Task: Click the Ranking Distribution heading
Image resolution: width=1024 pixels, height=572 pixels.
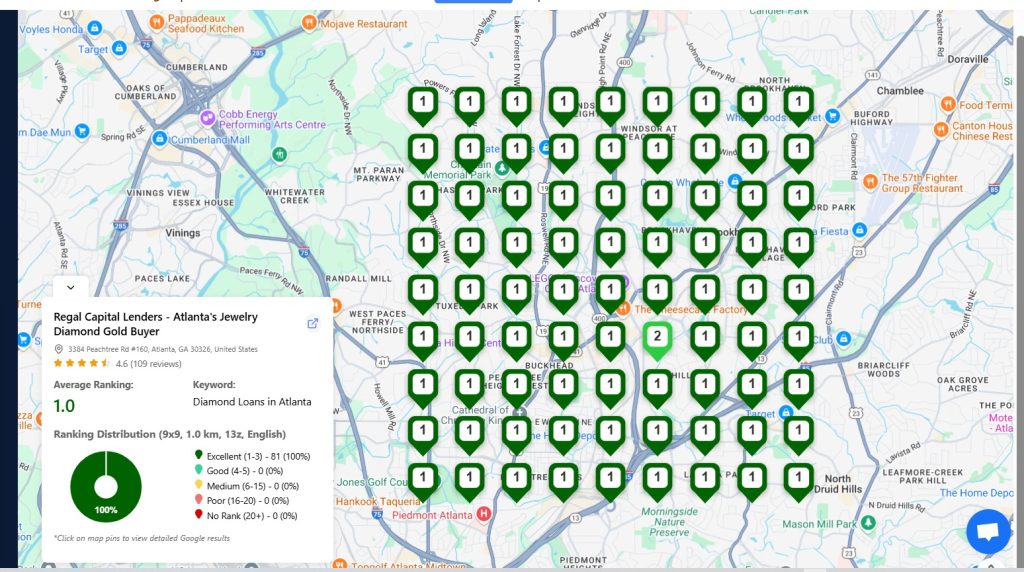Action: 170,434
